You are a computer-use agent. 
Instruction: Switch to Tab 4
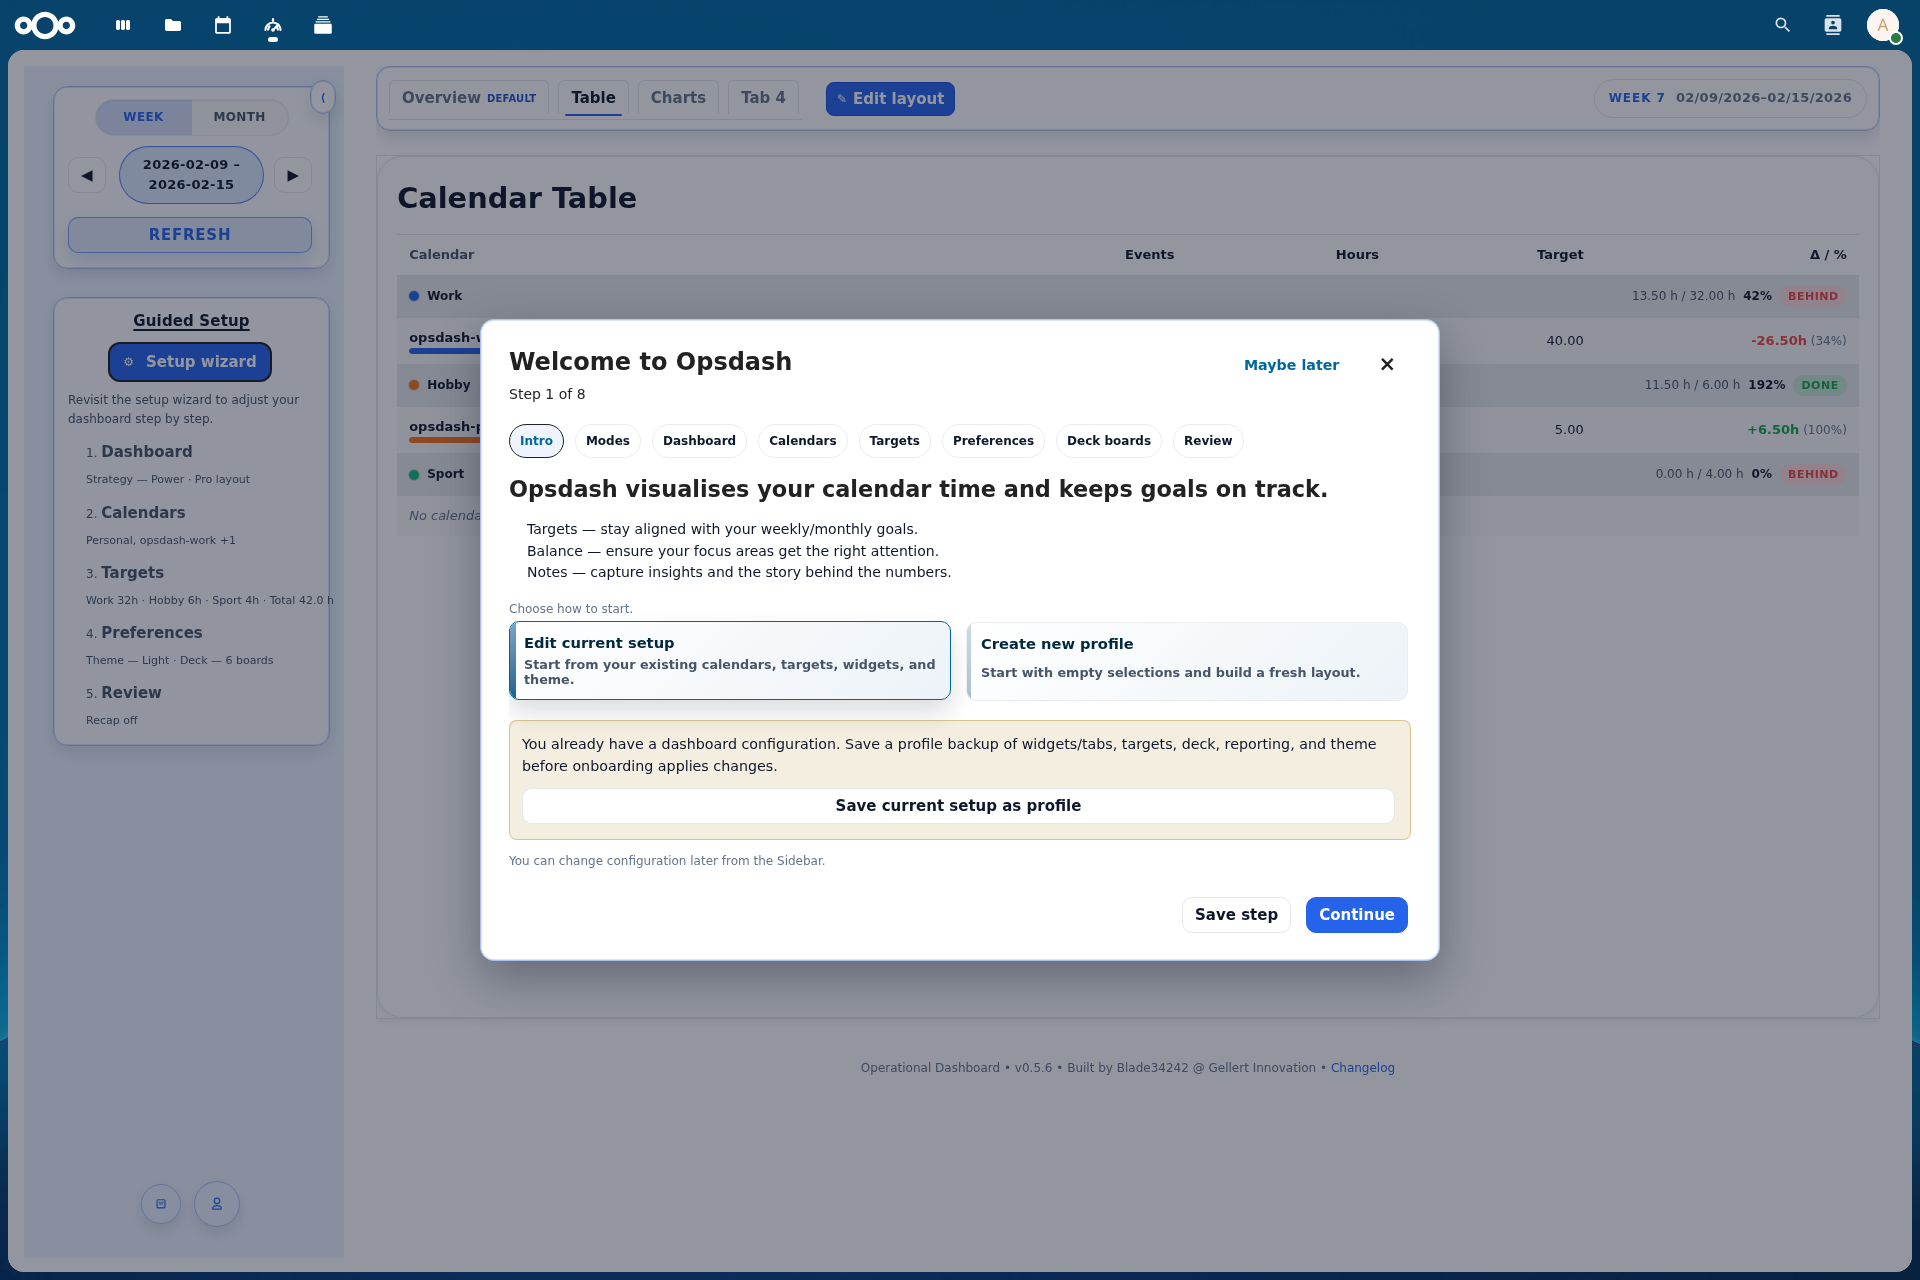click(763, 98)
